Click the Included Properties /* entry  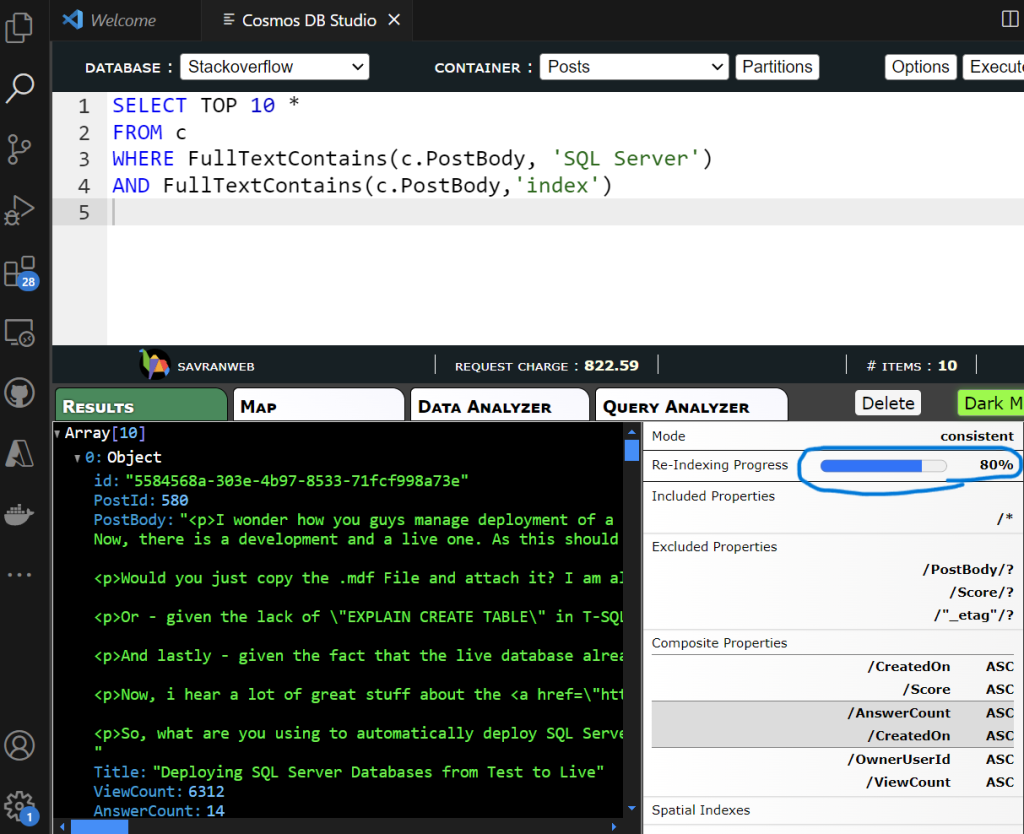click(1005, 519)
